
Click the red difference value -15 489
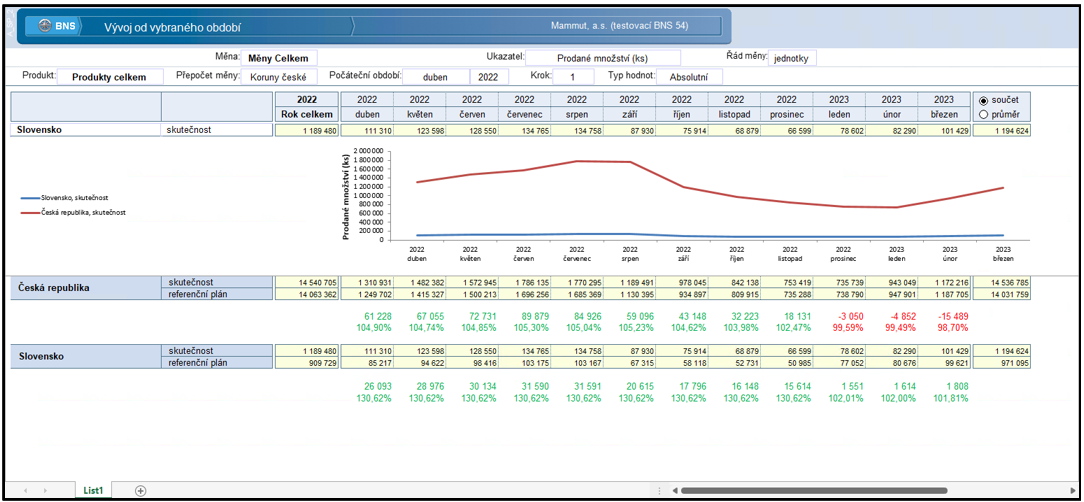point(951,316)
